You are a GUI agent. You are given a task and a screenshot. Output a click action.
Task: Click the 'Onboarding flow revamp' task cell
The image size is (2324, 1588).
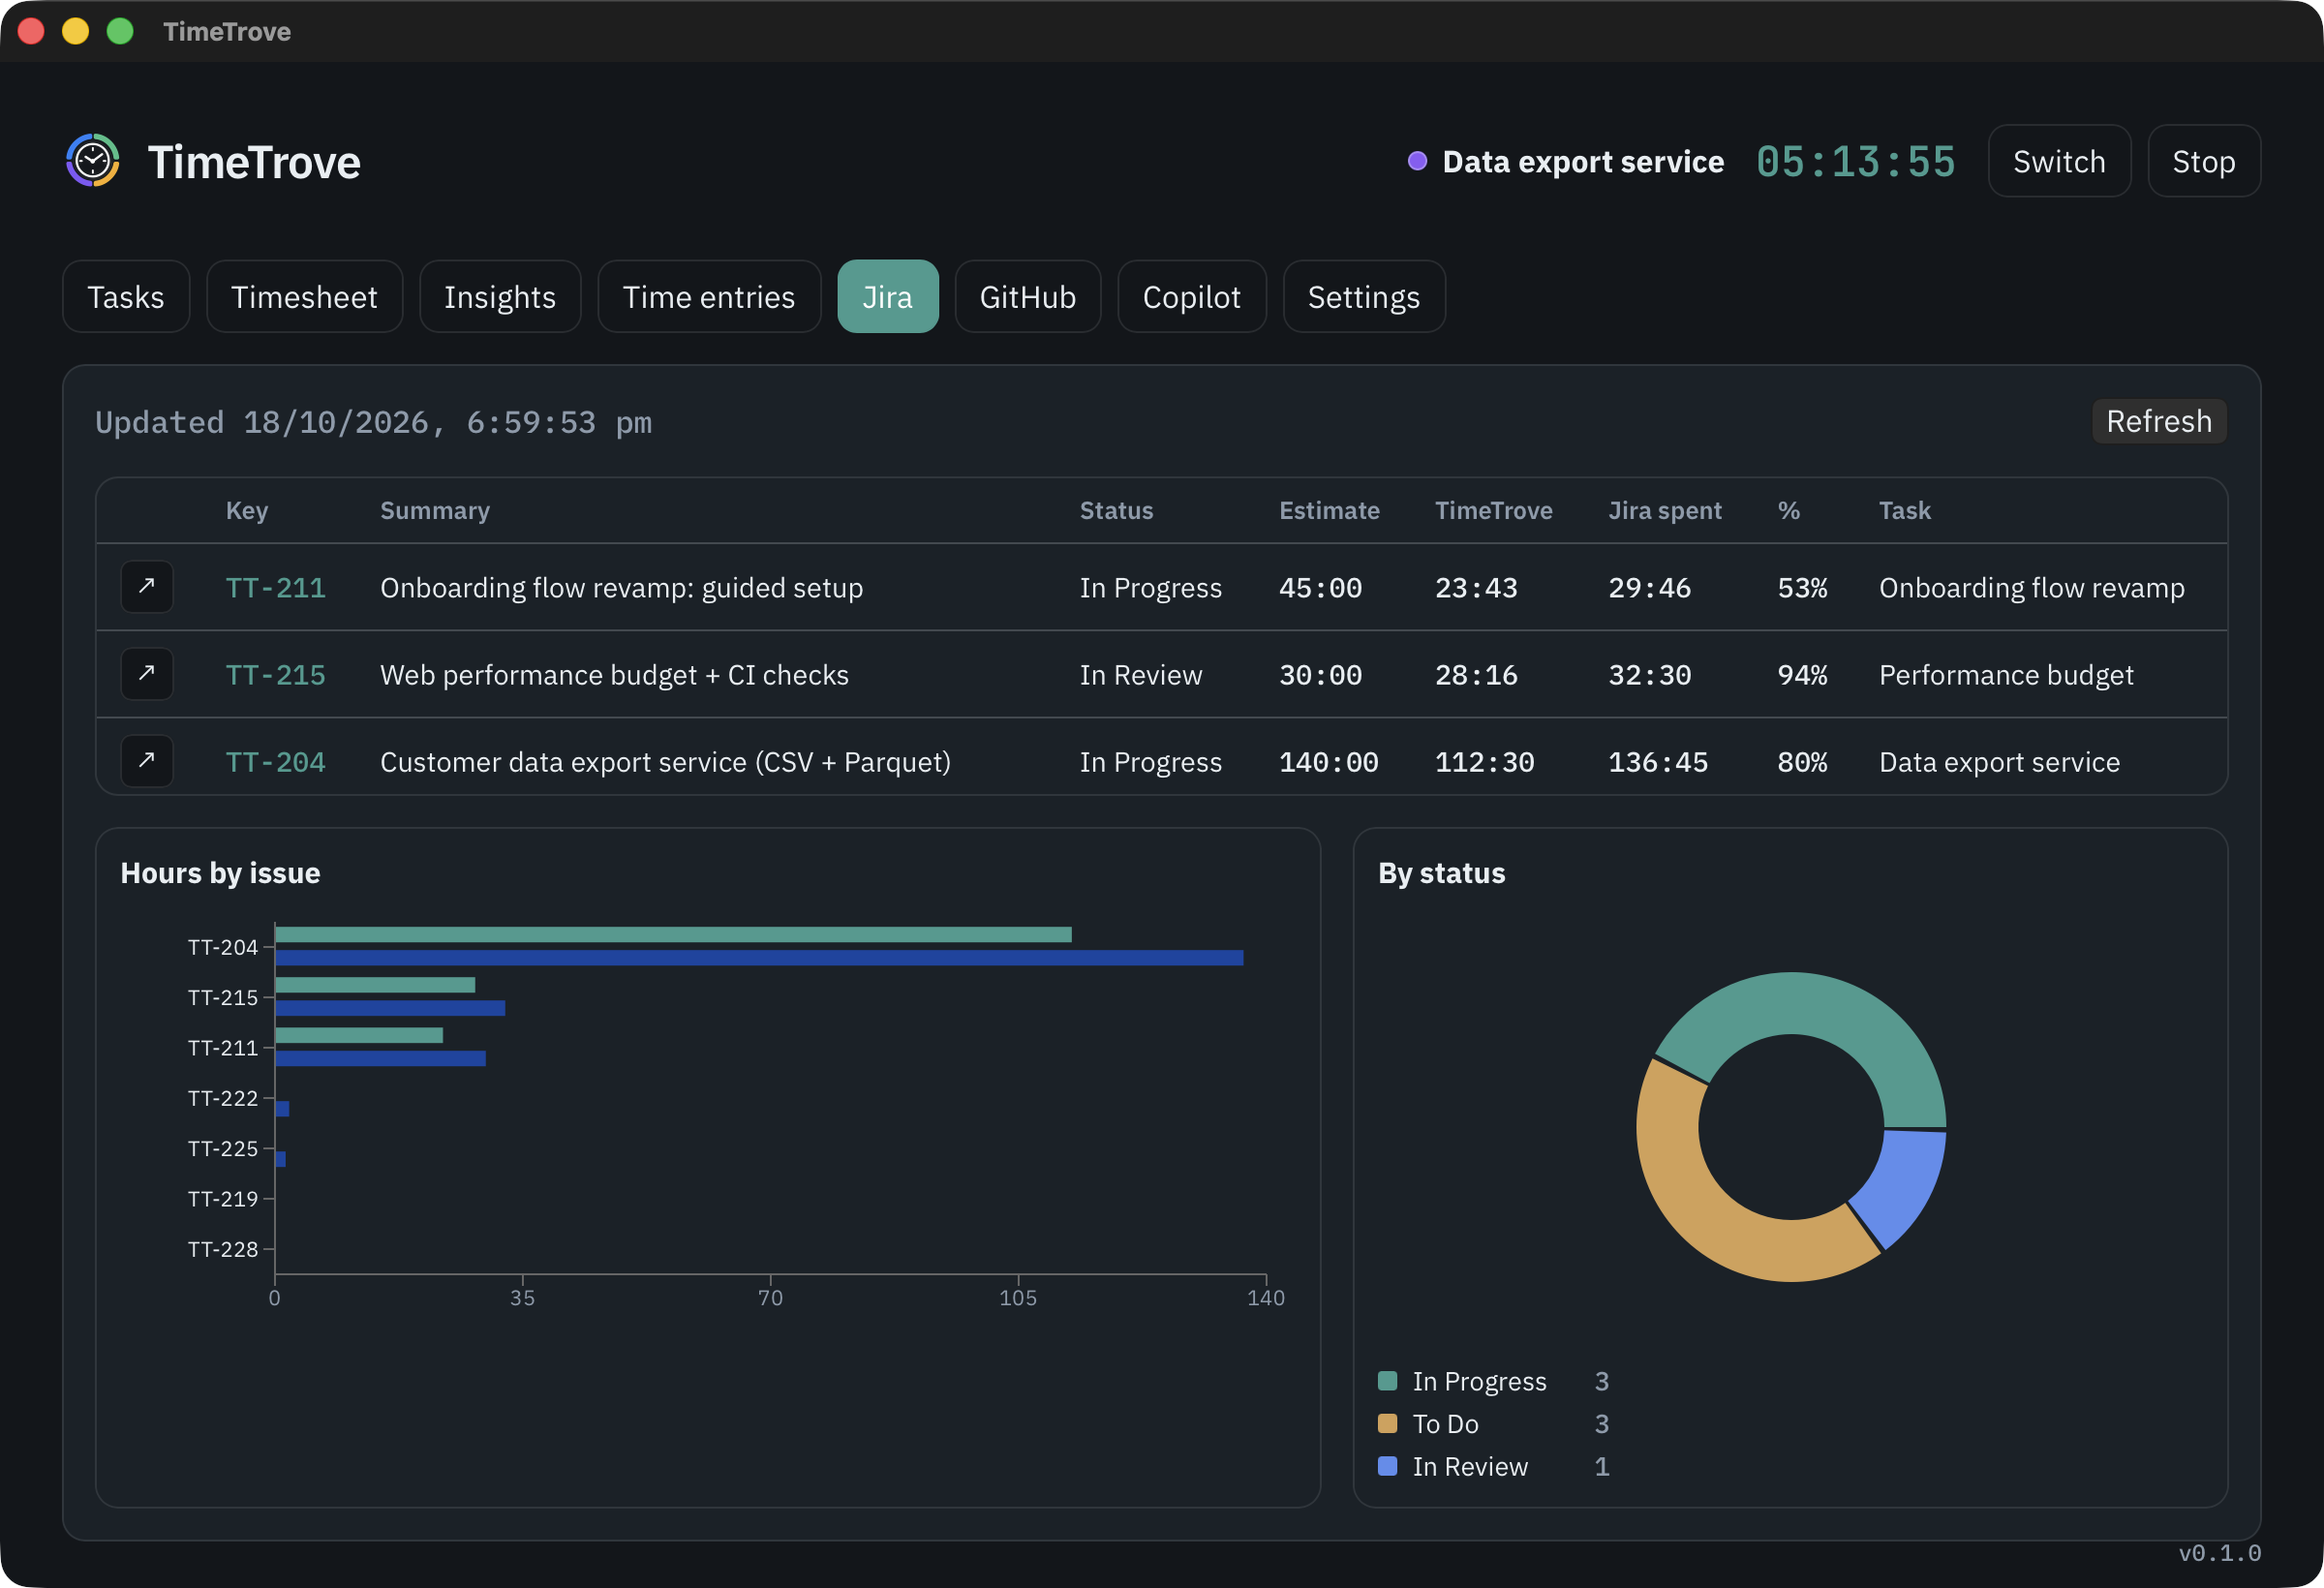pos(2031,588)
